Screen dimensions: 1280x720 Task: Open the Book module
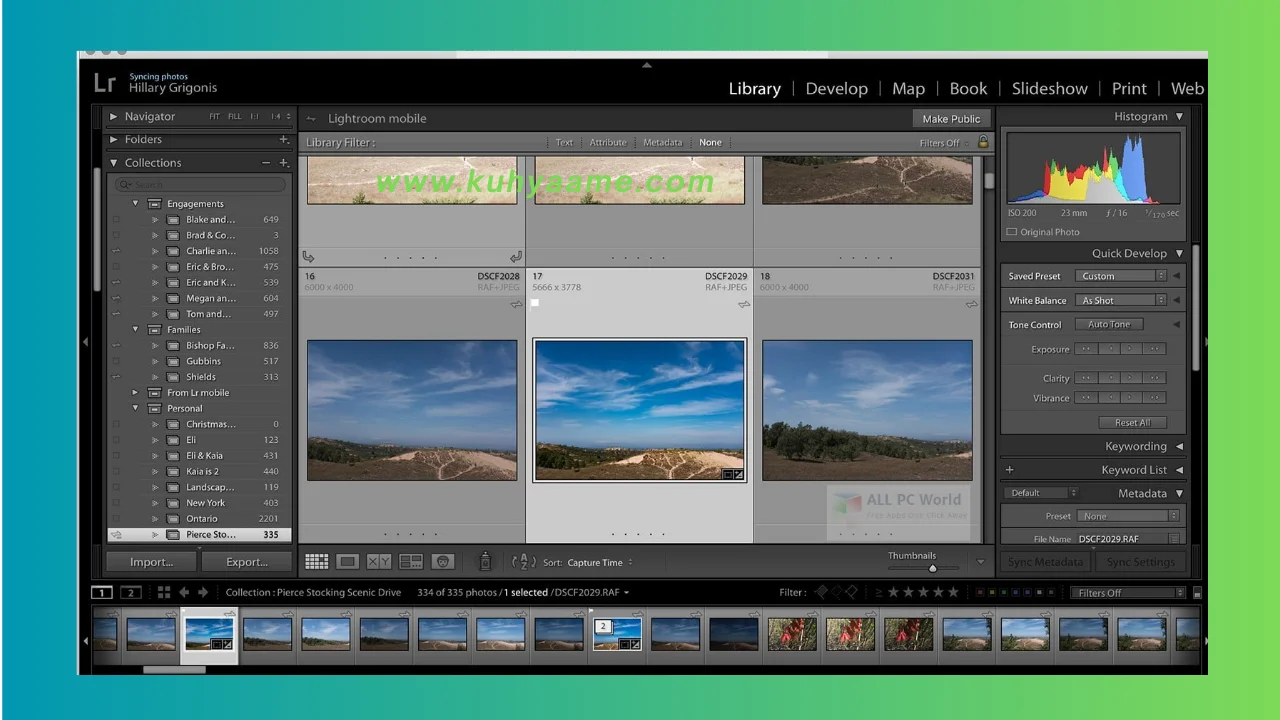click(x=968, y=89)
